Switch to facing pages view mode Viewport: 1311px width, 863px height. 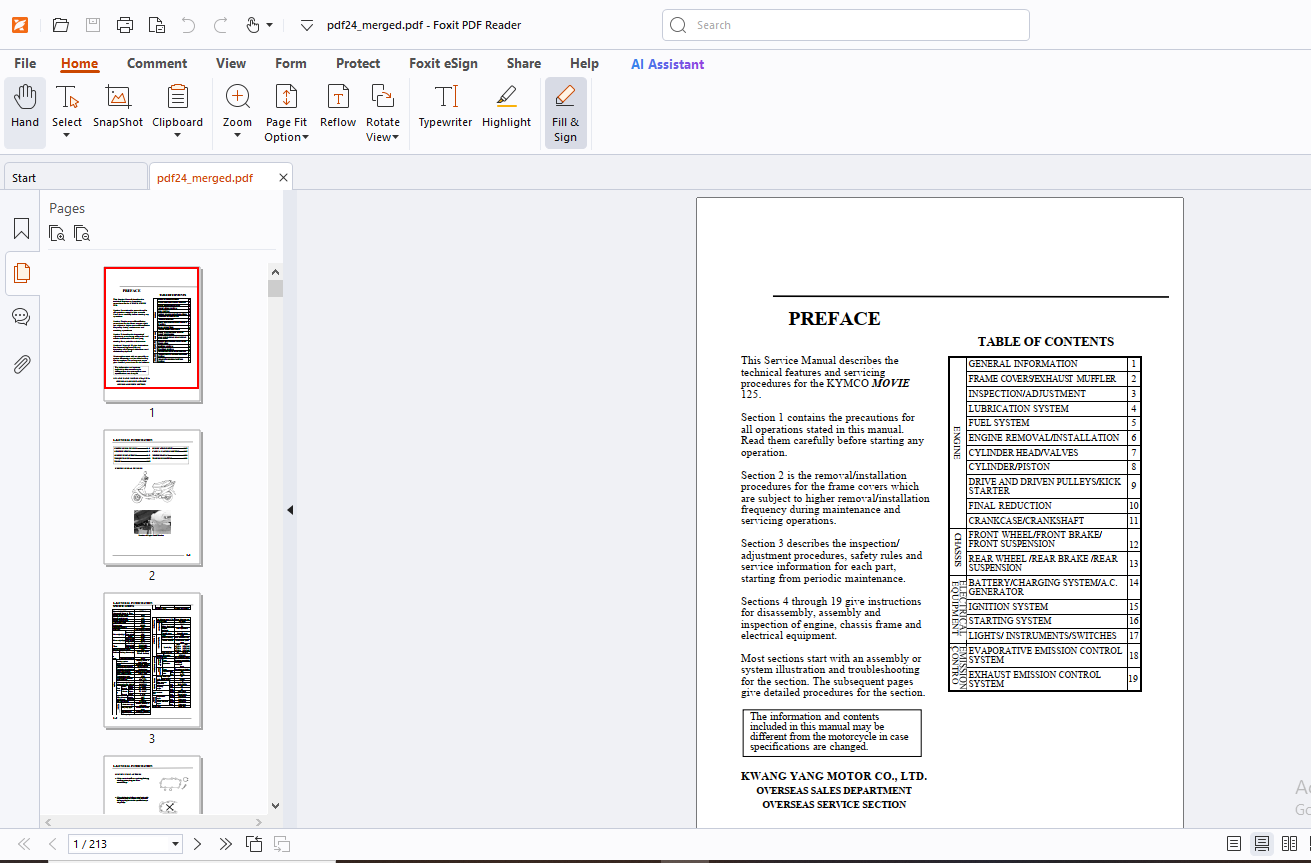click(x=1290, y=844)
